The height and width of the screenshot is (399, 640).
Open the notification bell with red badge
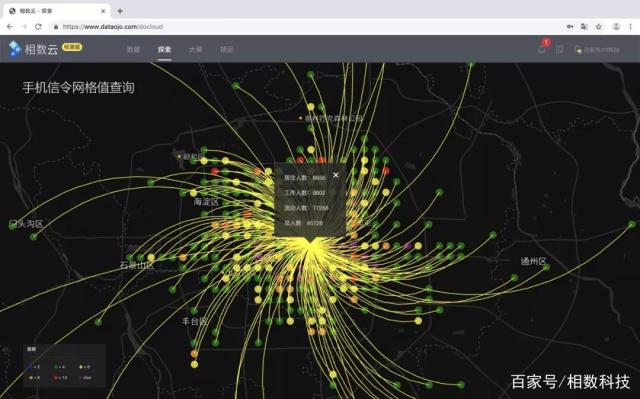[x=542, y=49]
